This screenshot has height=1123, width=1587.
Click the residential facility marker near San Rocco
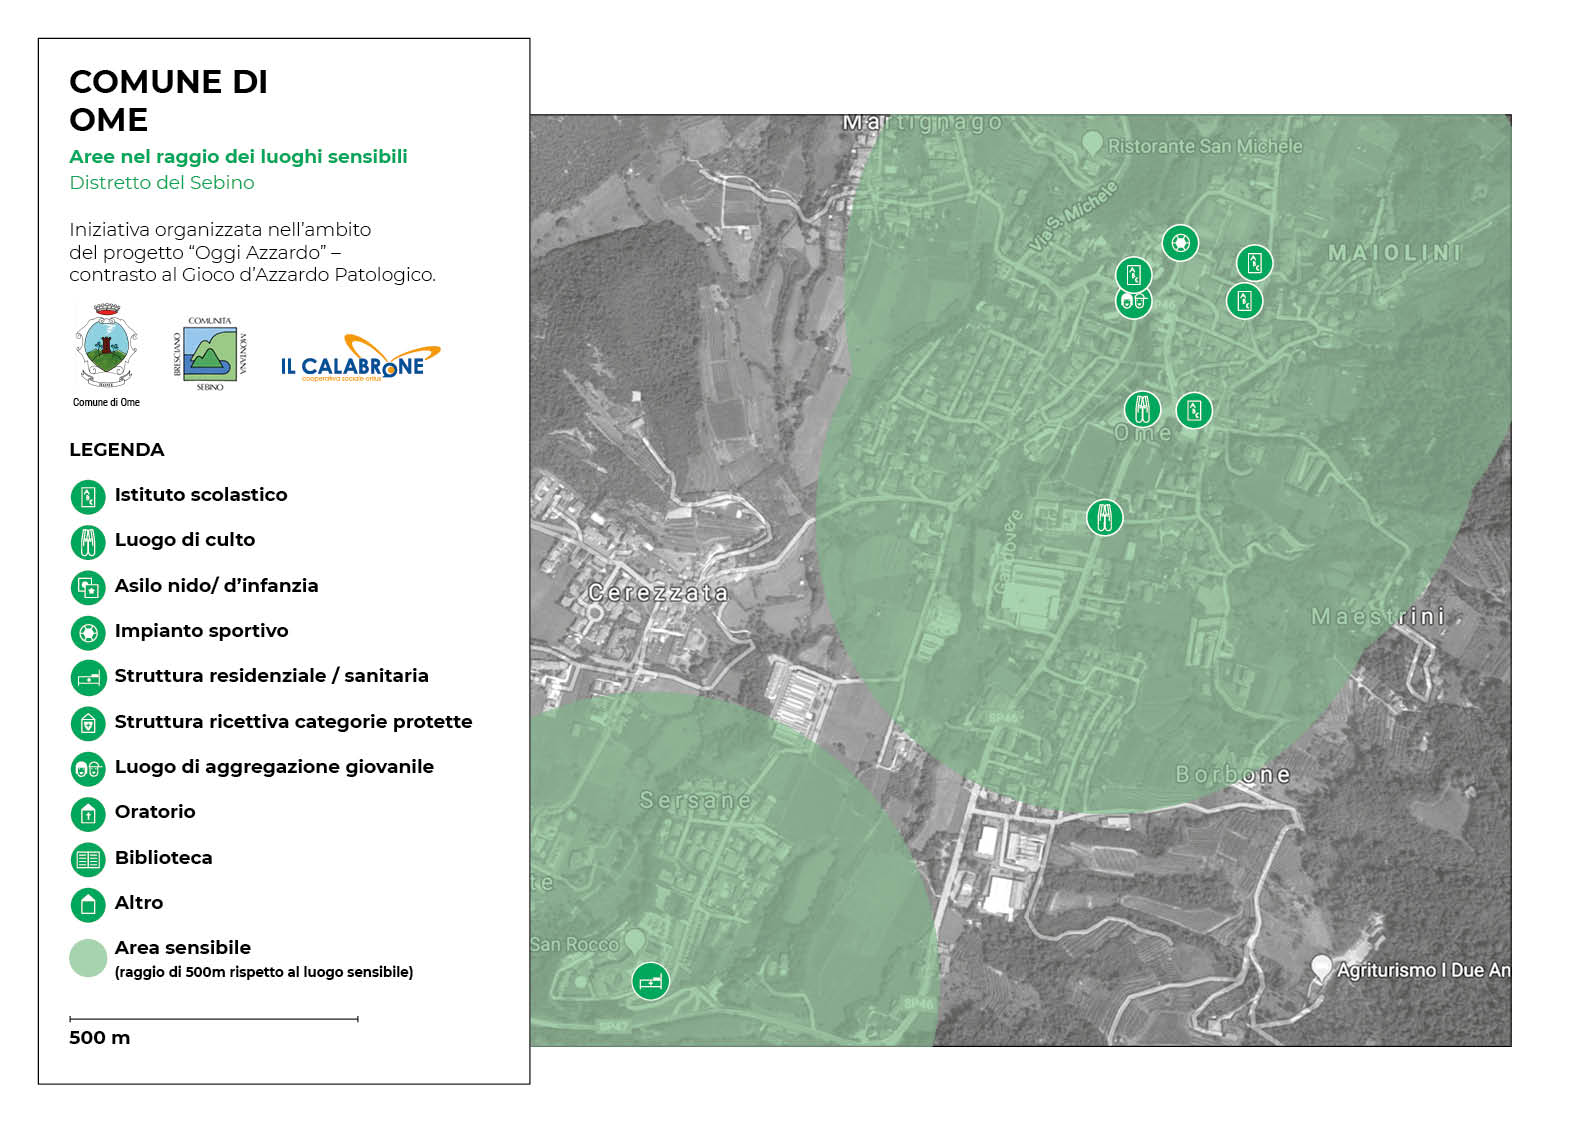pyautogui.click(x=650, y=981)
